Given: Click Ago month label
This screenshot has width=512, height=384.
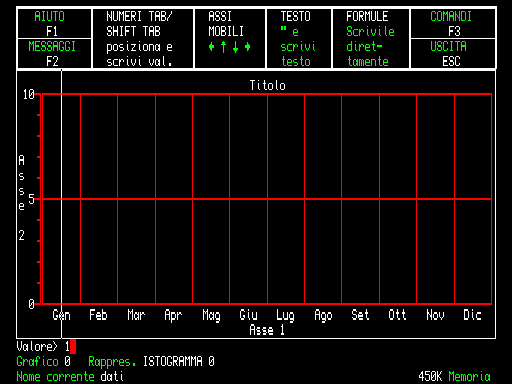Looking at the screenshot, I should [323, 316].
